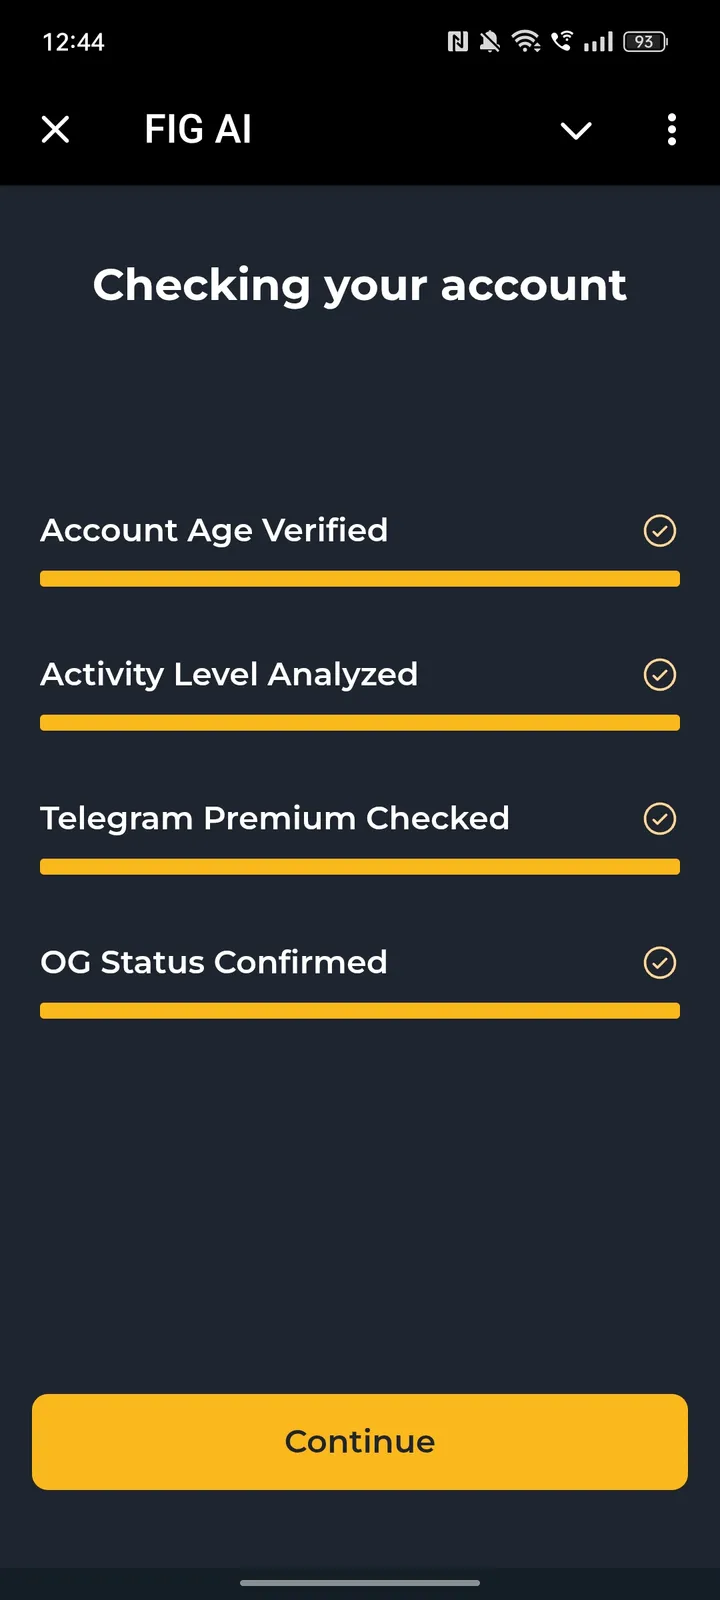Image resolution: width=720 pixels, height=1600 pixels.
Task: Tap the cellular signal bars icon
Action: point(598,42)
